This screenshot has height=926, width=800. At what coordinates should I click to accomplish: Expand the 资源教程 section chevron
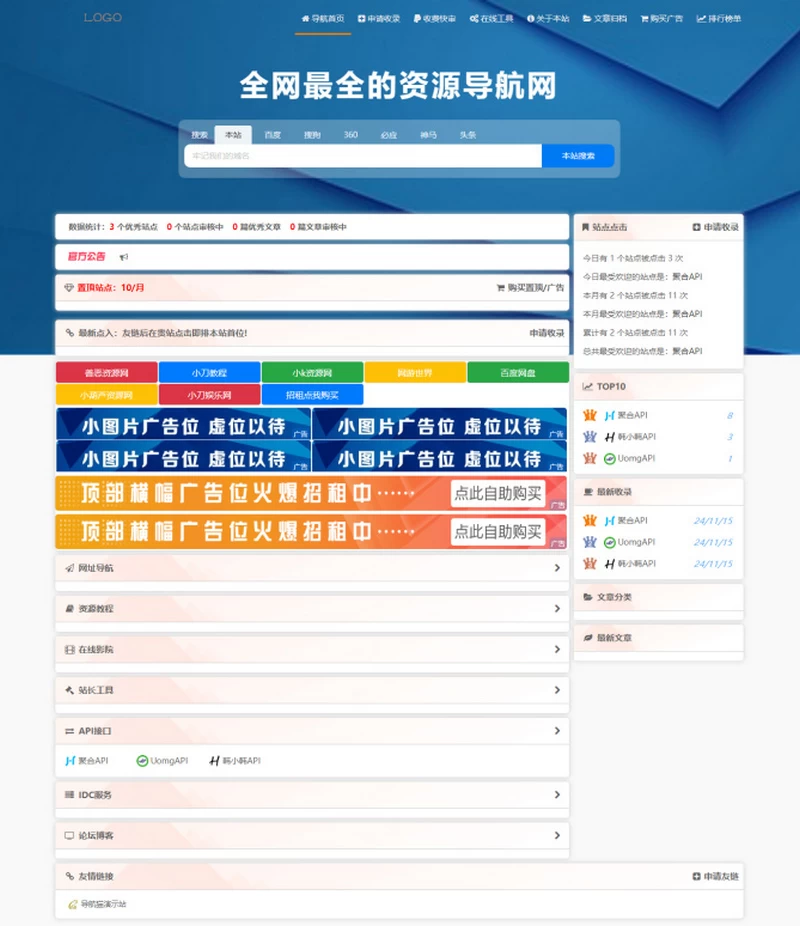click(558, 608)
